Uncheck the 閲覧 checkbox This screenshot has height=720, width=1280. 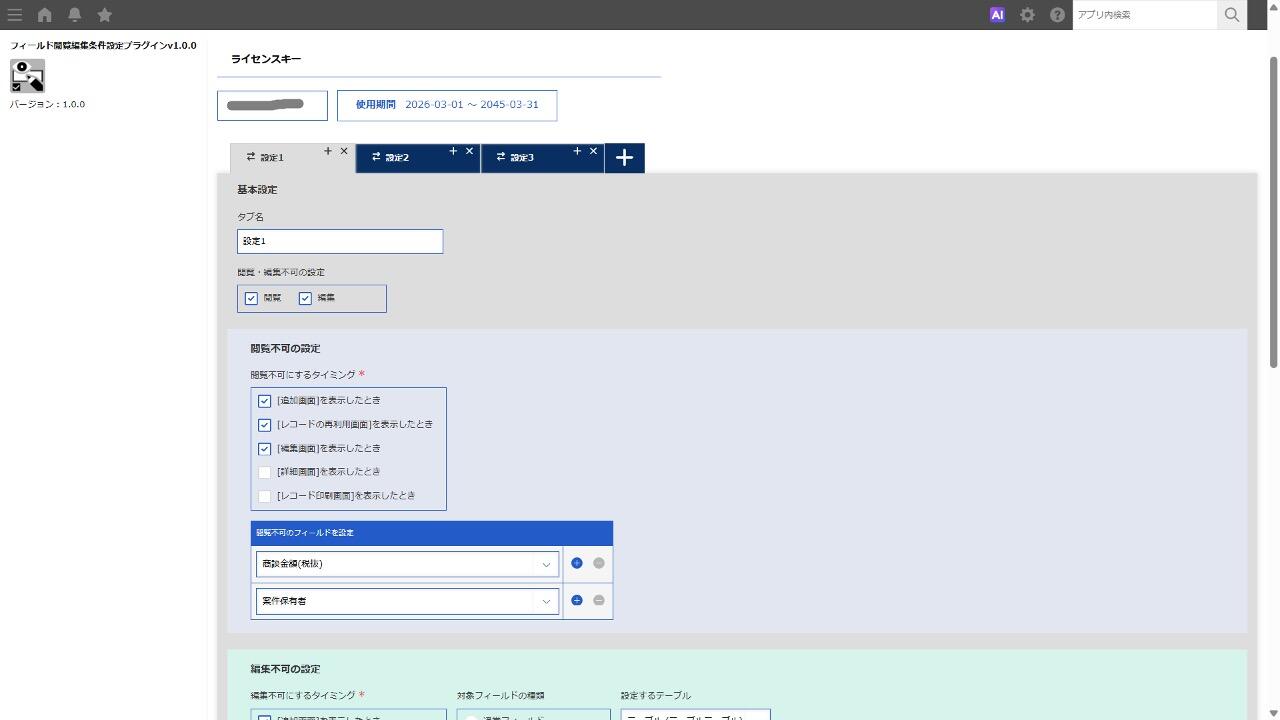[251, 298]
